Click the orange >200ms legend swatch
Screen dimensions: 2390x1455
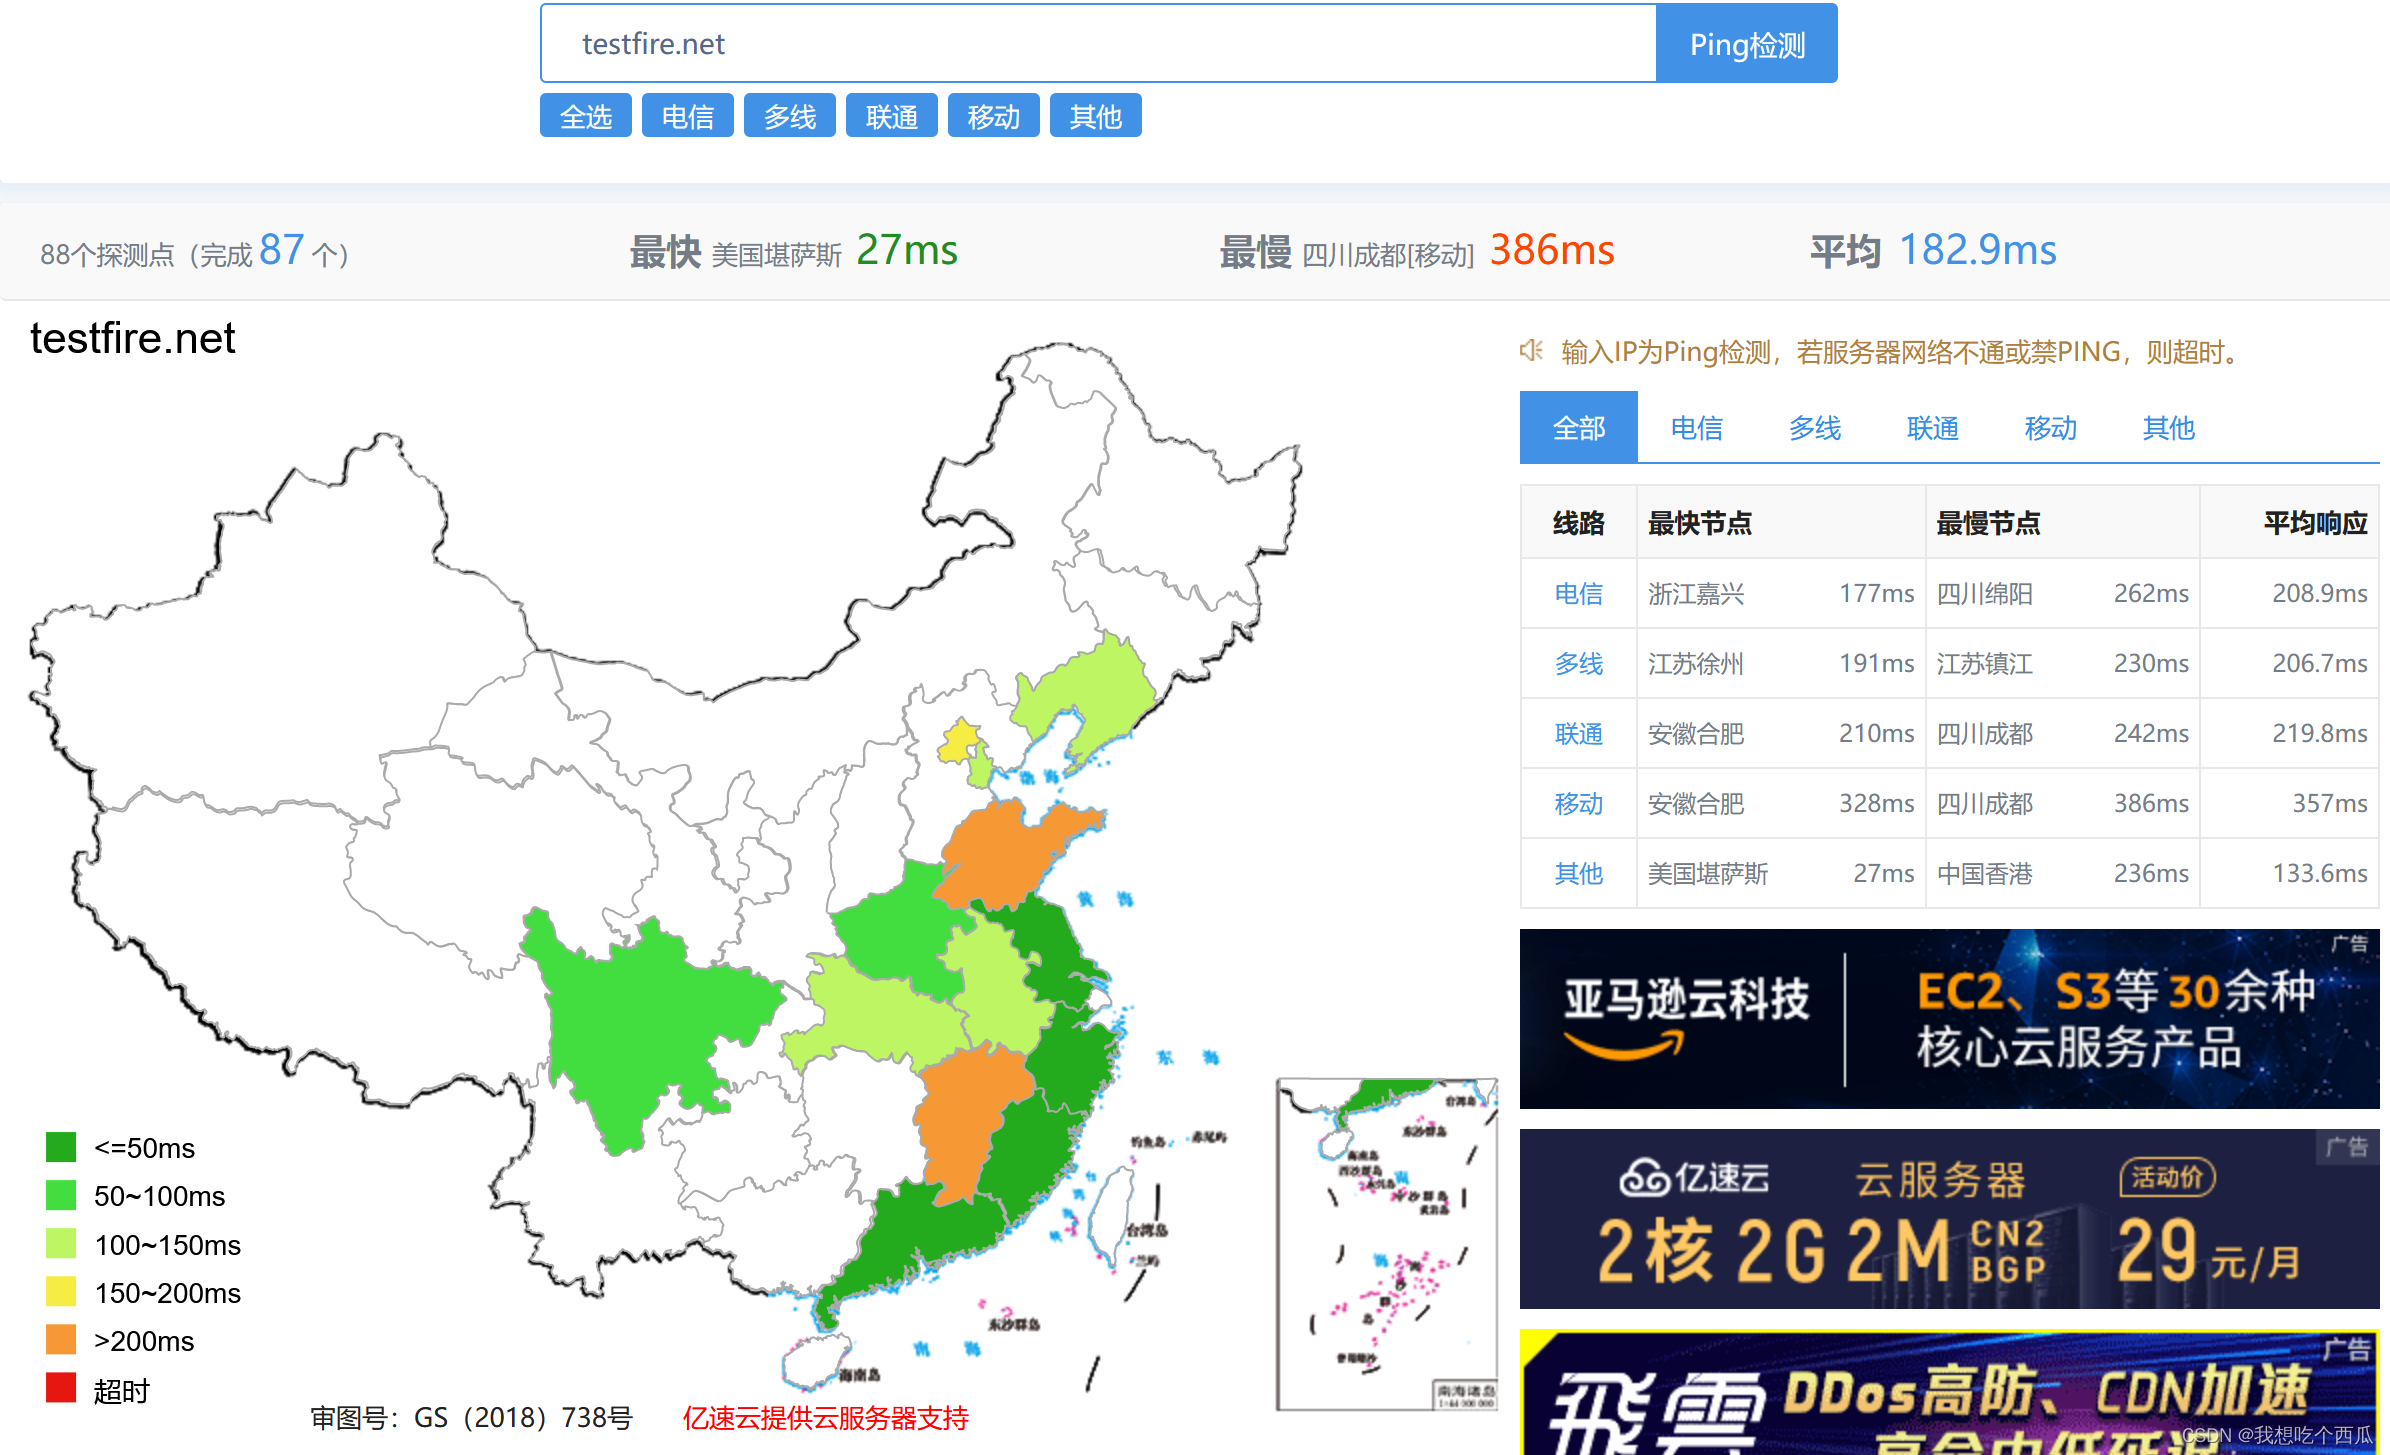click(61, 1340)
